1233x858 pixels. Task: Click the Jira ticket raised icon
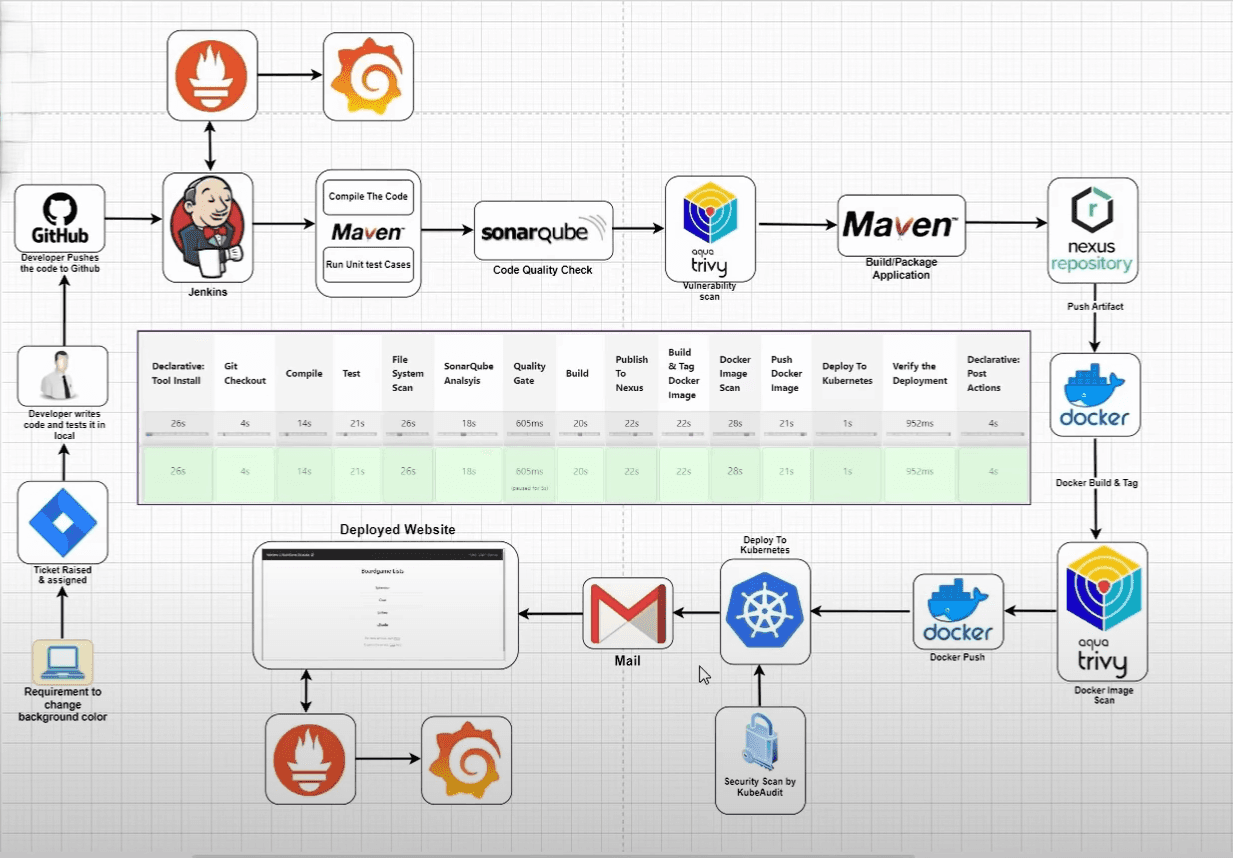[63, 522]
